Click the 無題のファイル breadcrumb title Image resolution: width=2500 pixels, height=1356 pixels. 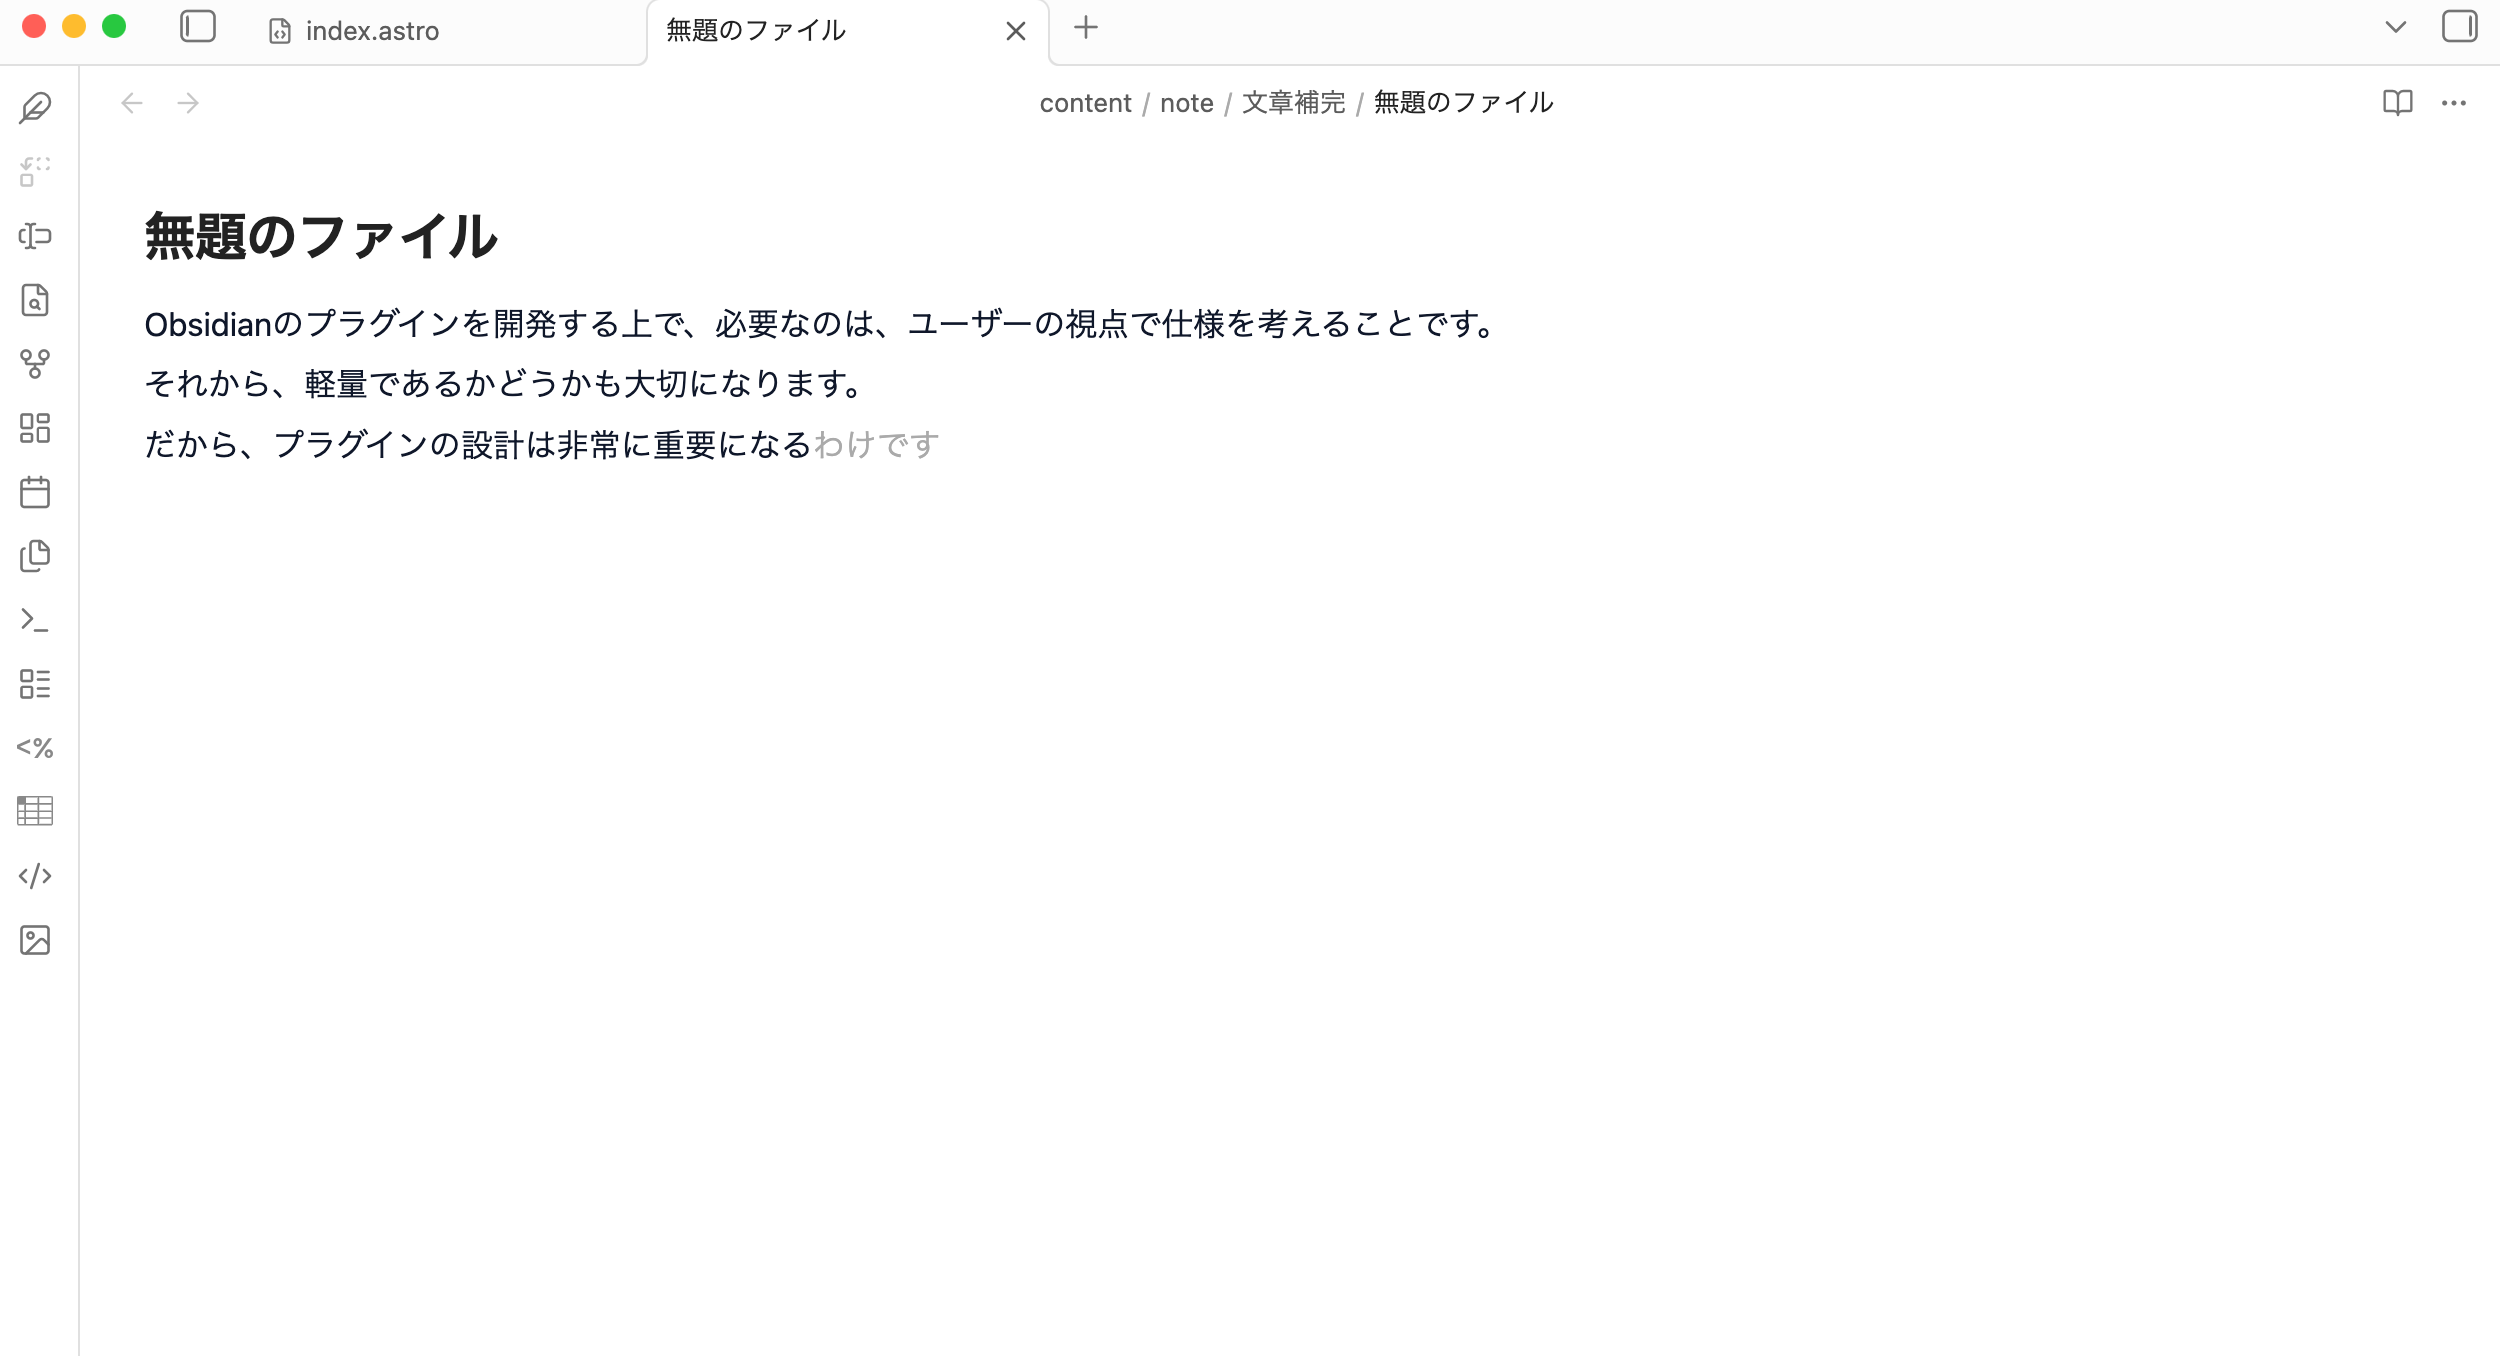click(1463, 103)
